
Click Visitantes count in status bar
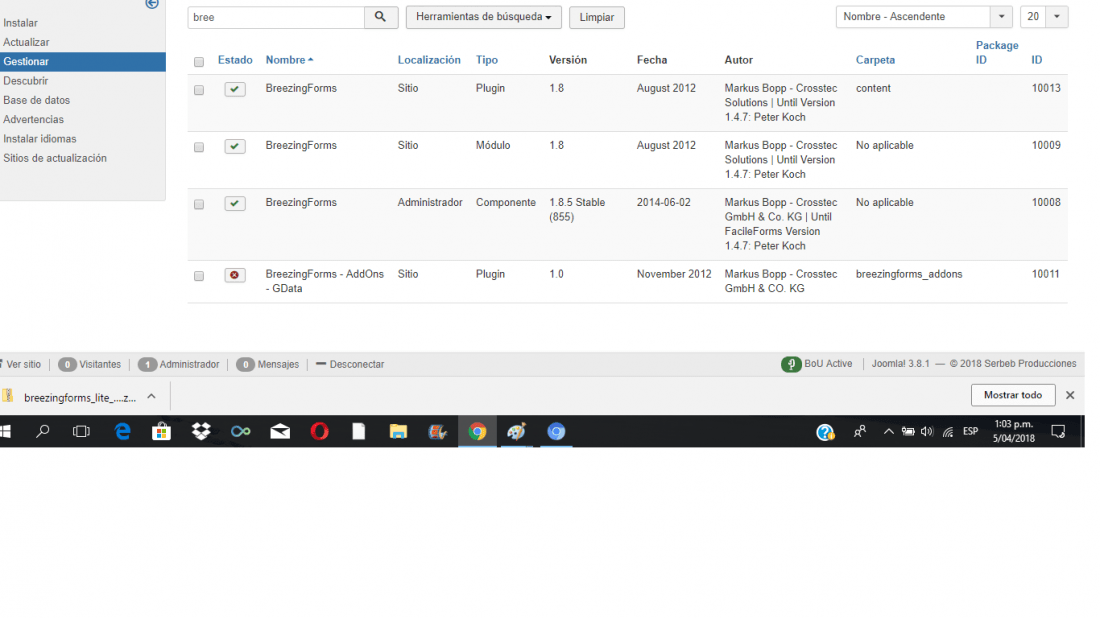tap(90, 364)
